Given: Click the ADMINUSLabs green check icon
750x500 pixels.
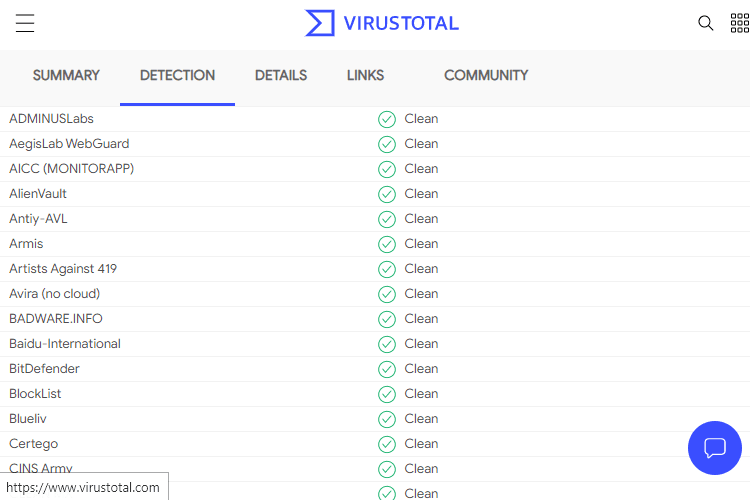Looking at the screenshot, I should tap(387, 119).
